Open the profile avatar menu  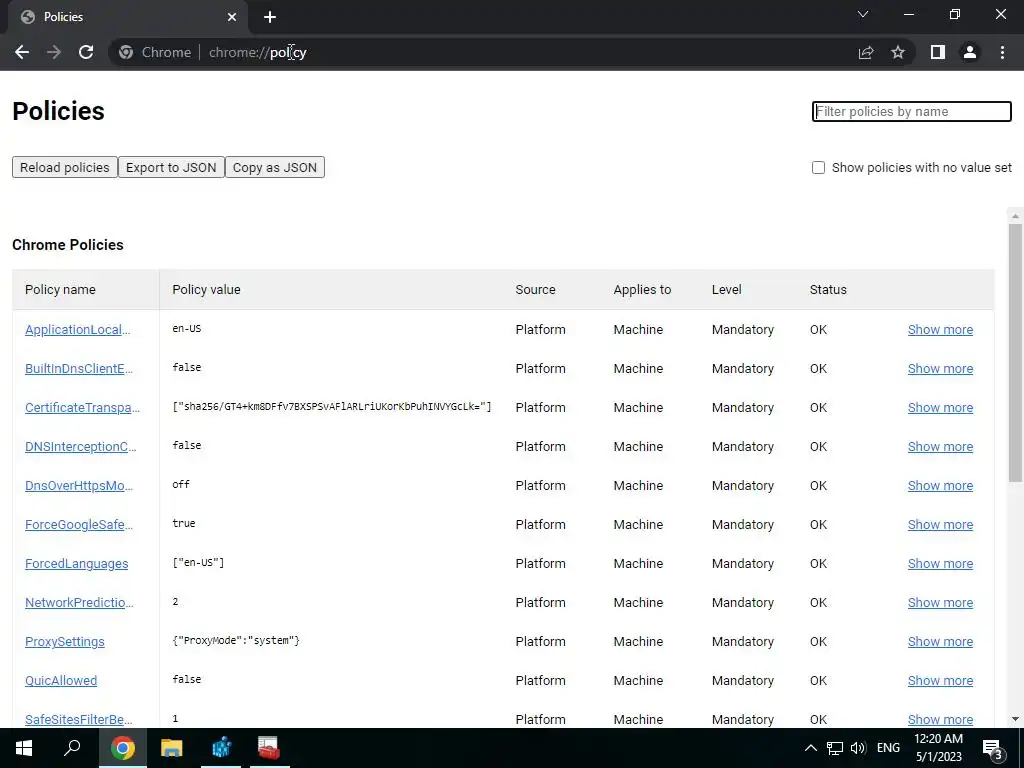(x=970, y=52)
